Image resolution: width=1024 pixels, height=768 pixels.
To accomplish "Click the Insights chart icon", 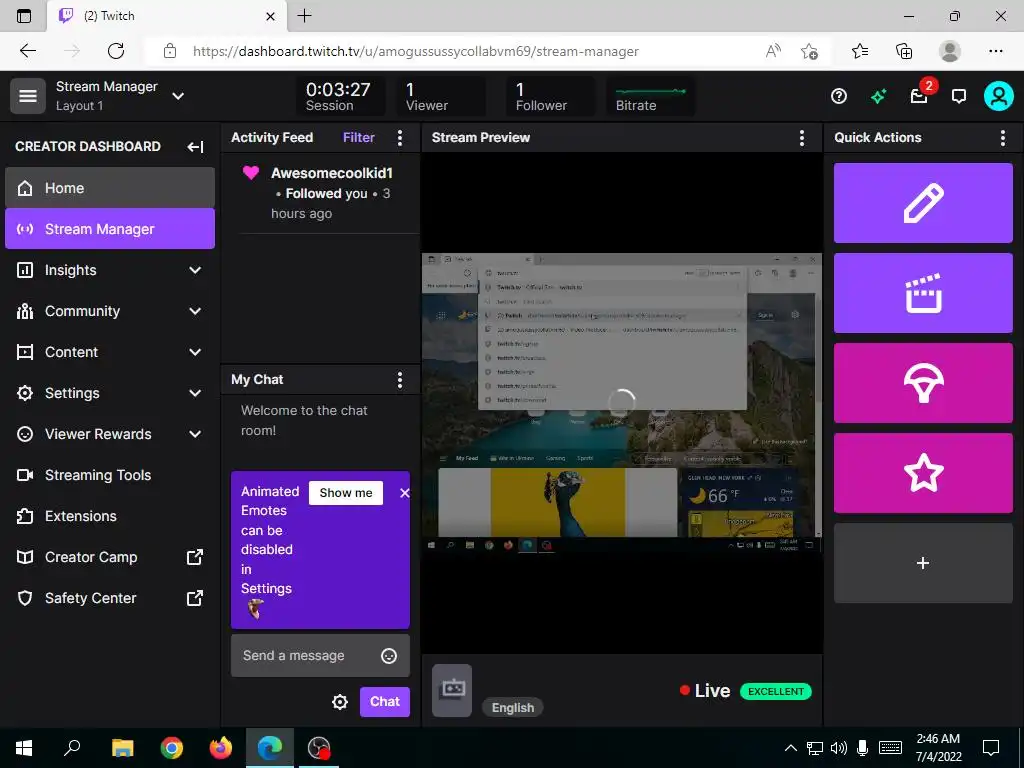I will point(25,270).
